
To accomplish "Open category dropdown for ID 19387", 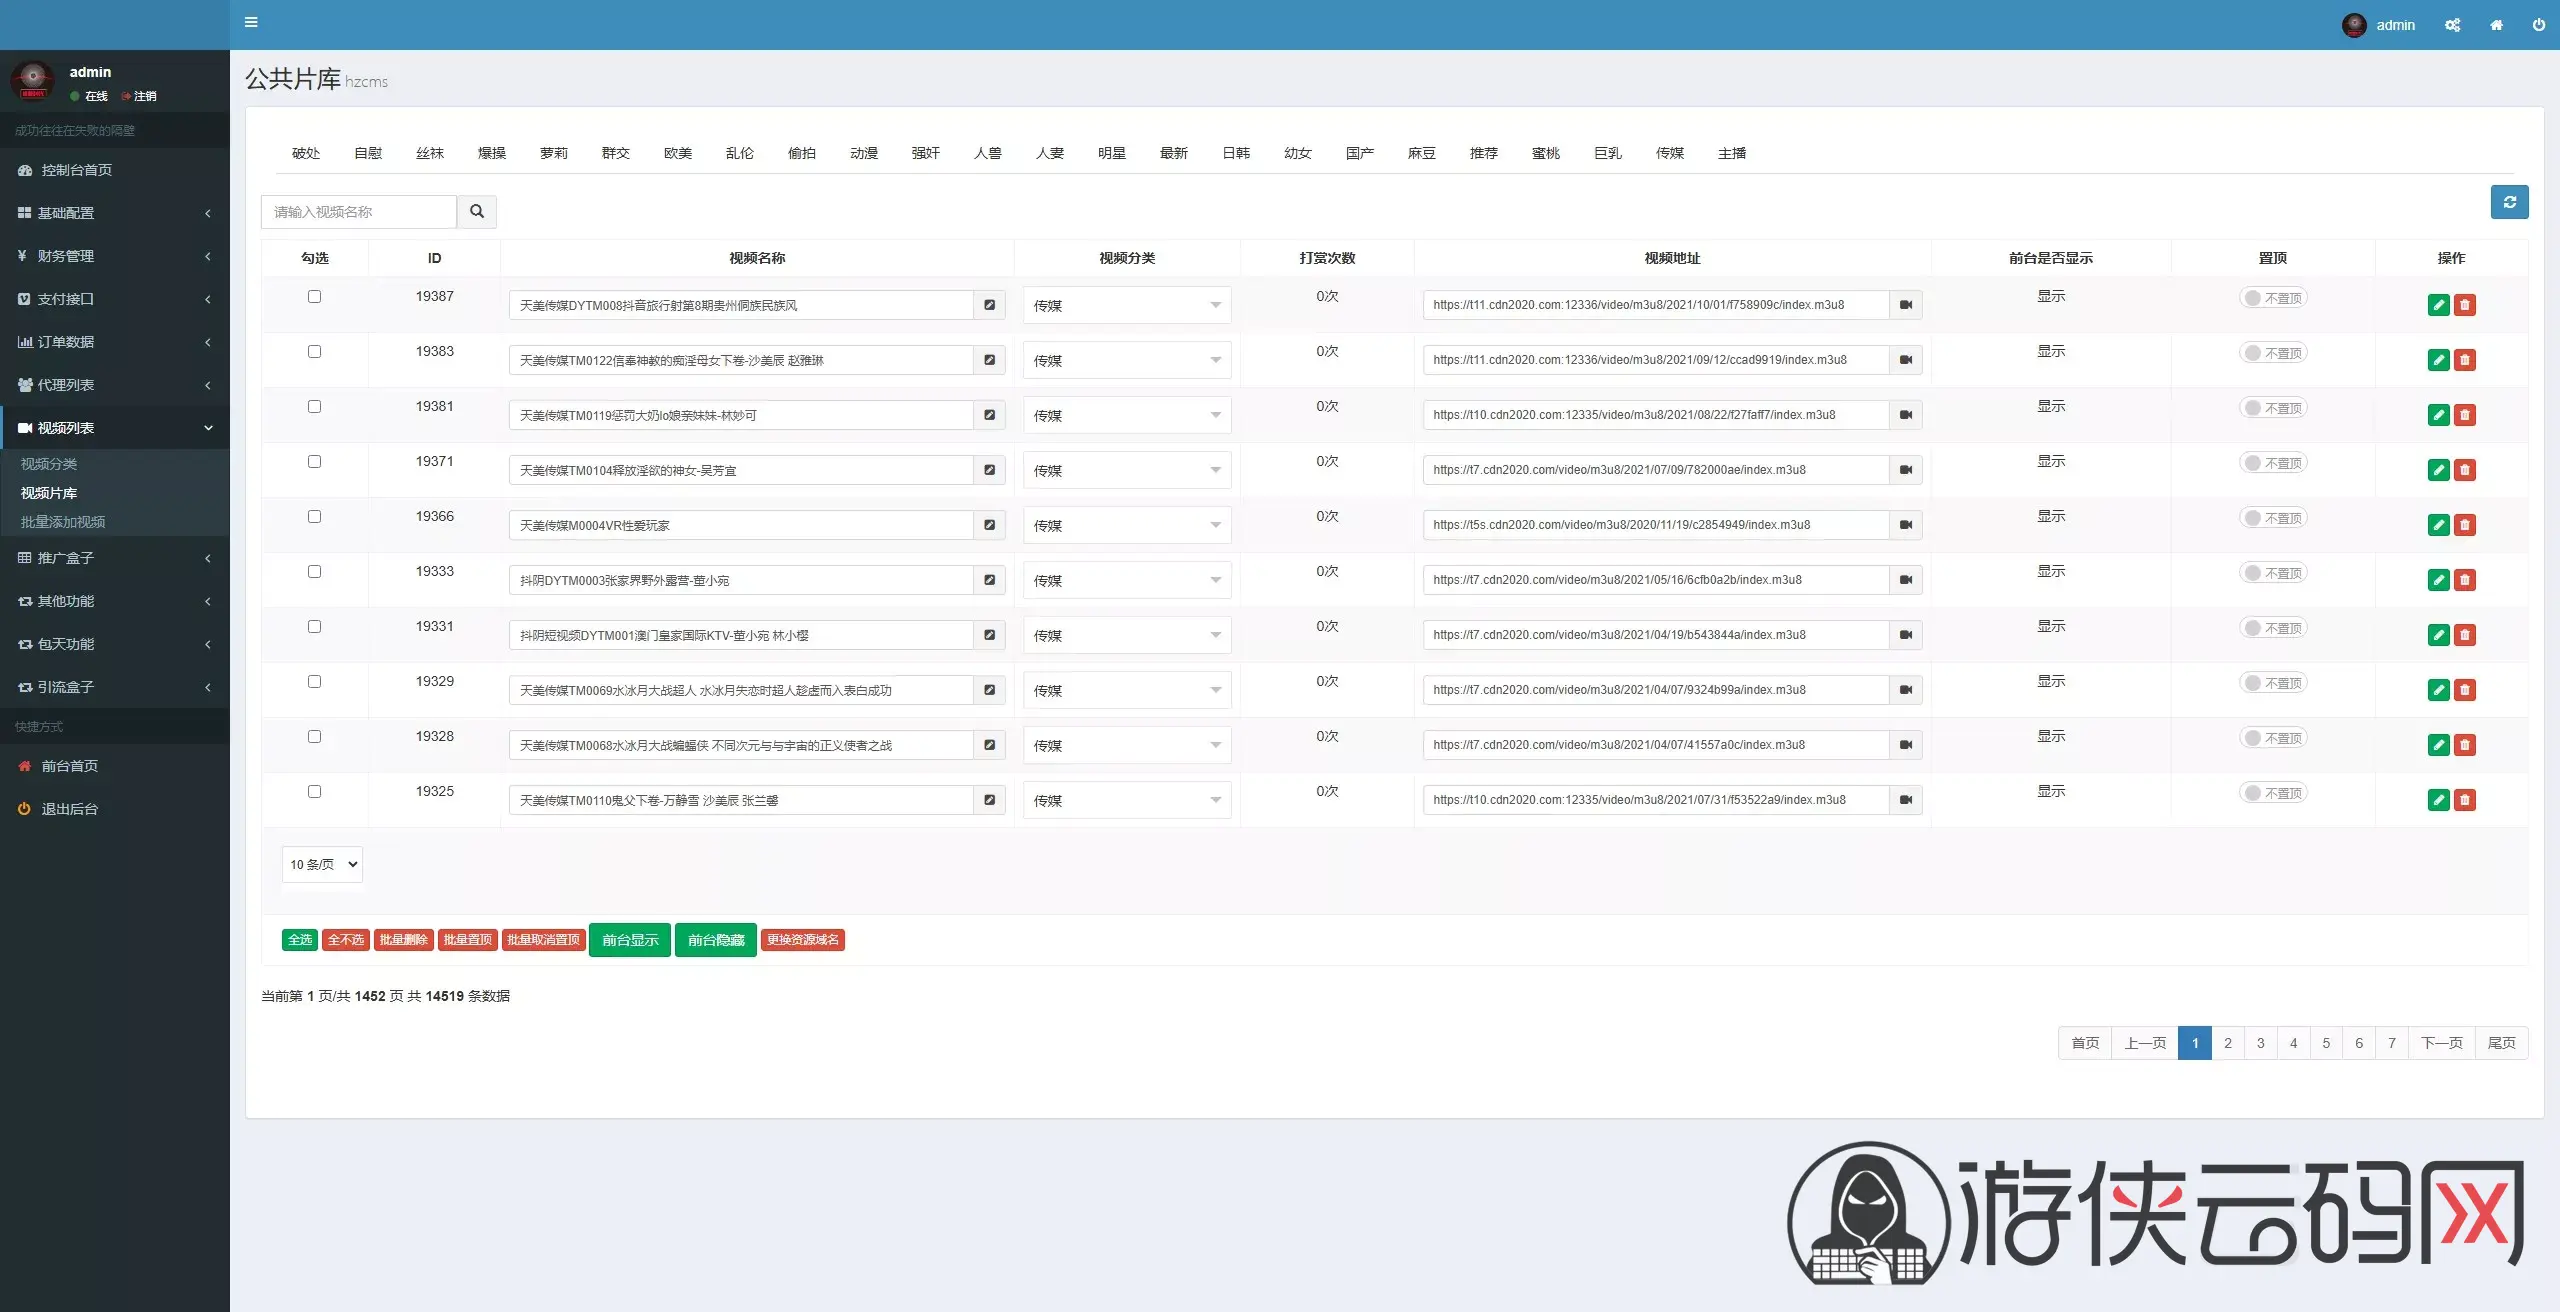I will tap(1127, 305).
